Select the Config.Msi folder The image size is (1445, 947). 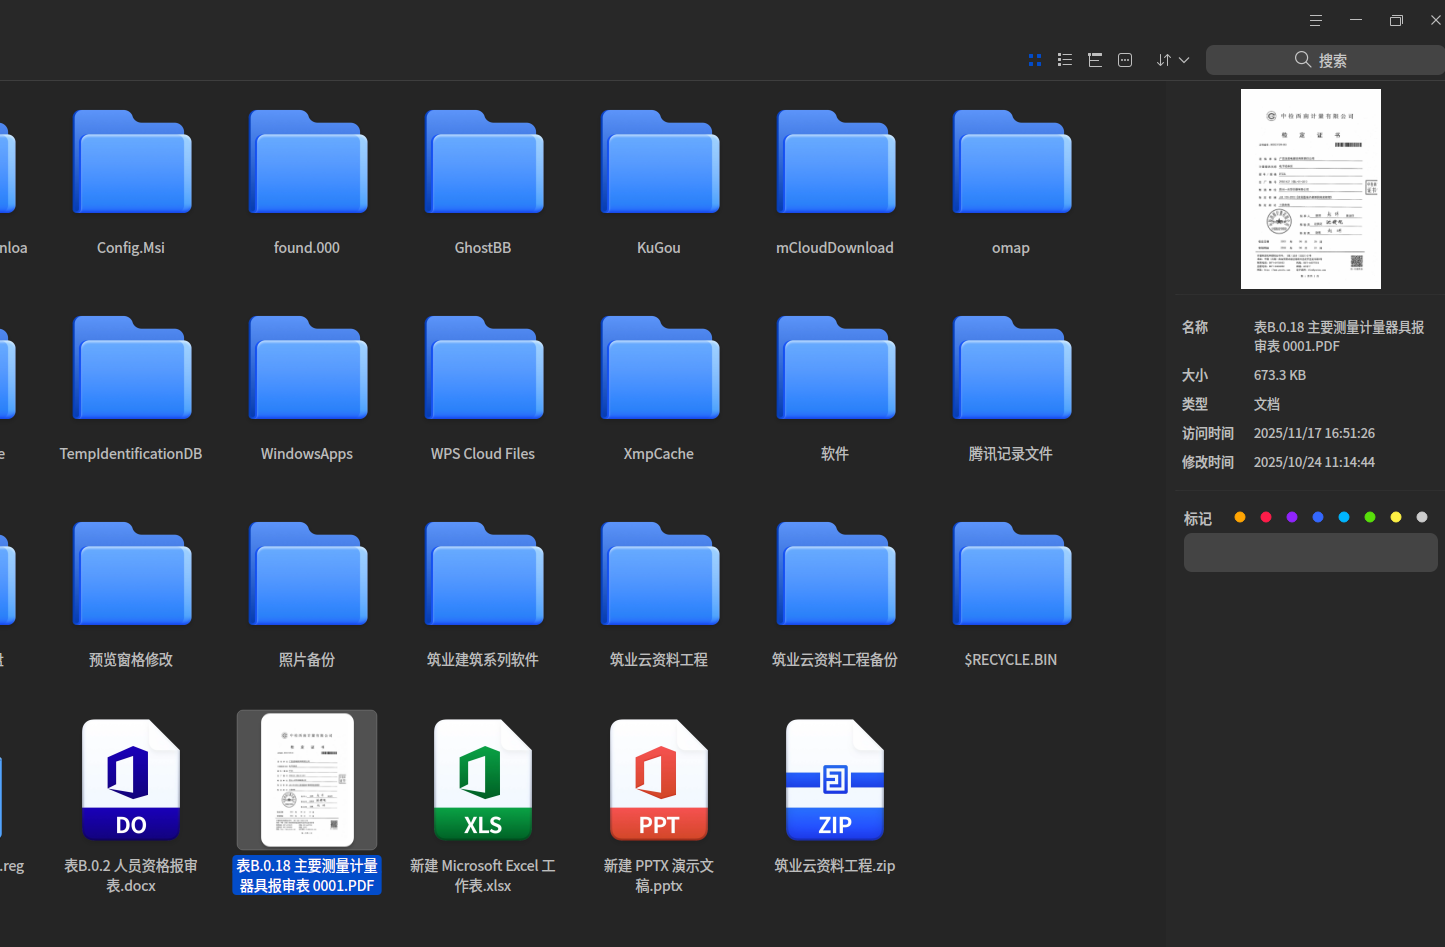[131, 162]
